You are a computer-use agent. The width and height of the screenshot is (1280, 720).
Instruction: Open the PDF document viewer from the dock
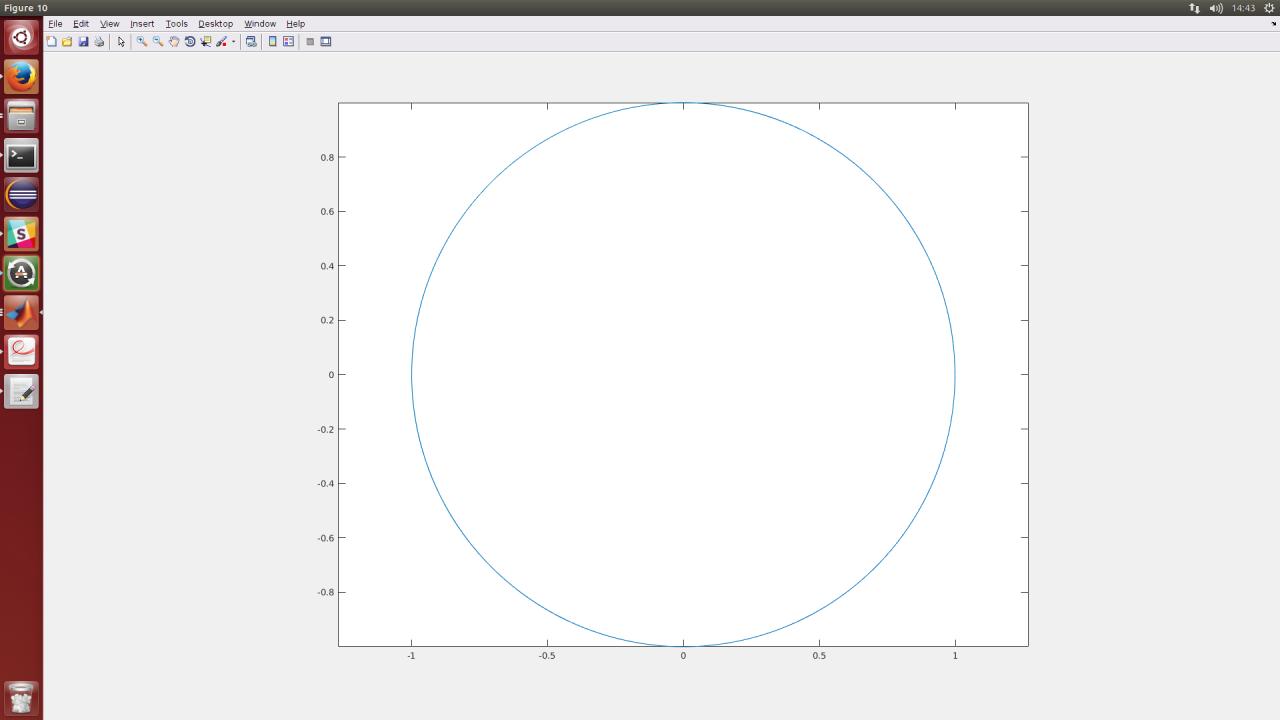(x=21, y=352)
